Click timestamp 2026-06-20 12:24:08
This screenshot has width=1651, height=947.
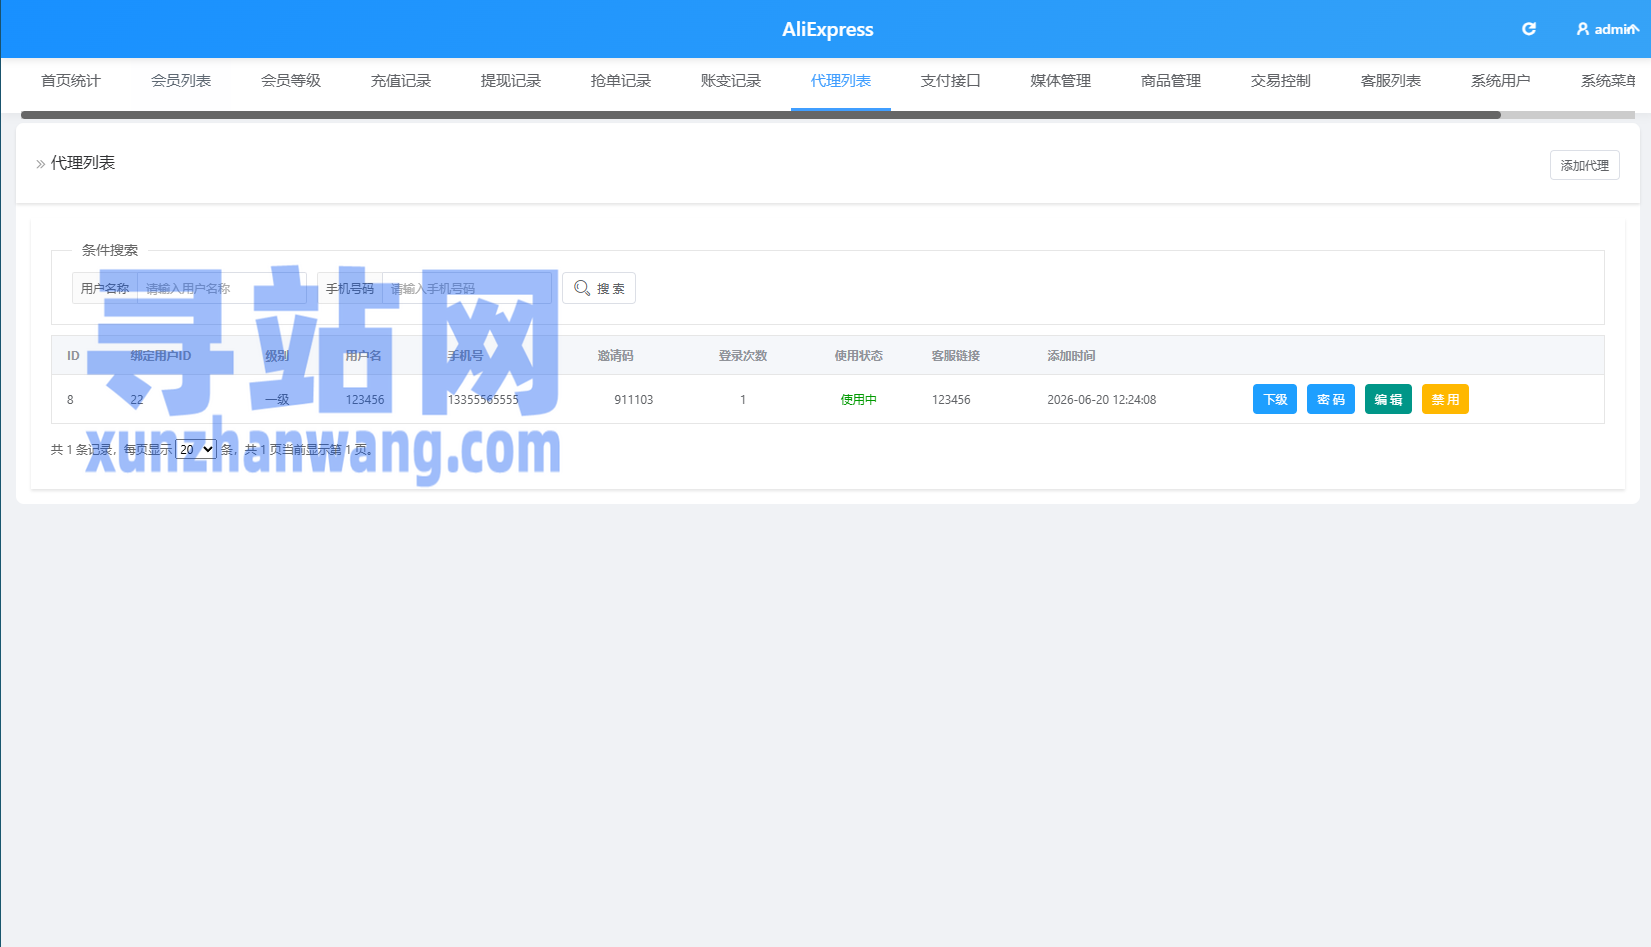1101,399
